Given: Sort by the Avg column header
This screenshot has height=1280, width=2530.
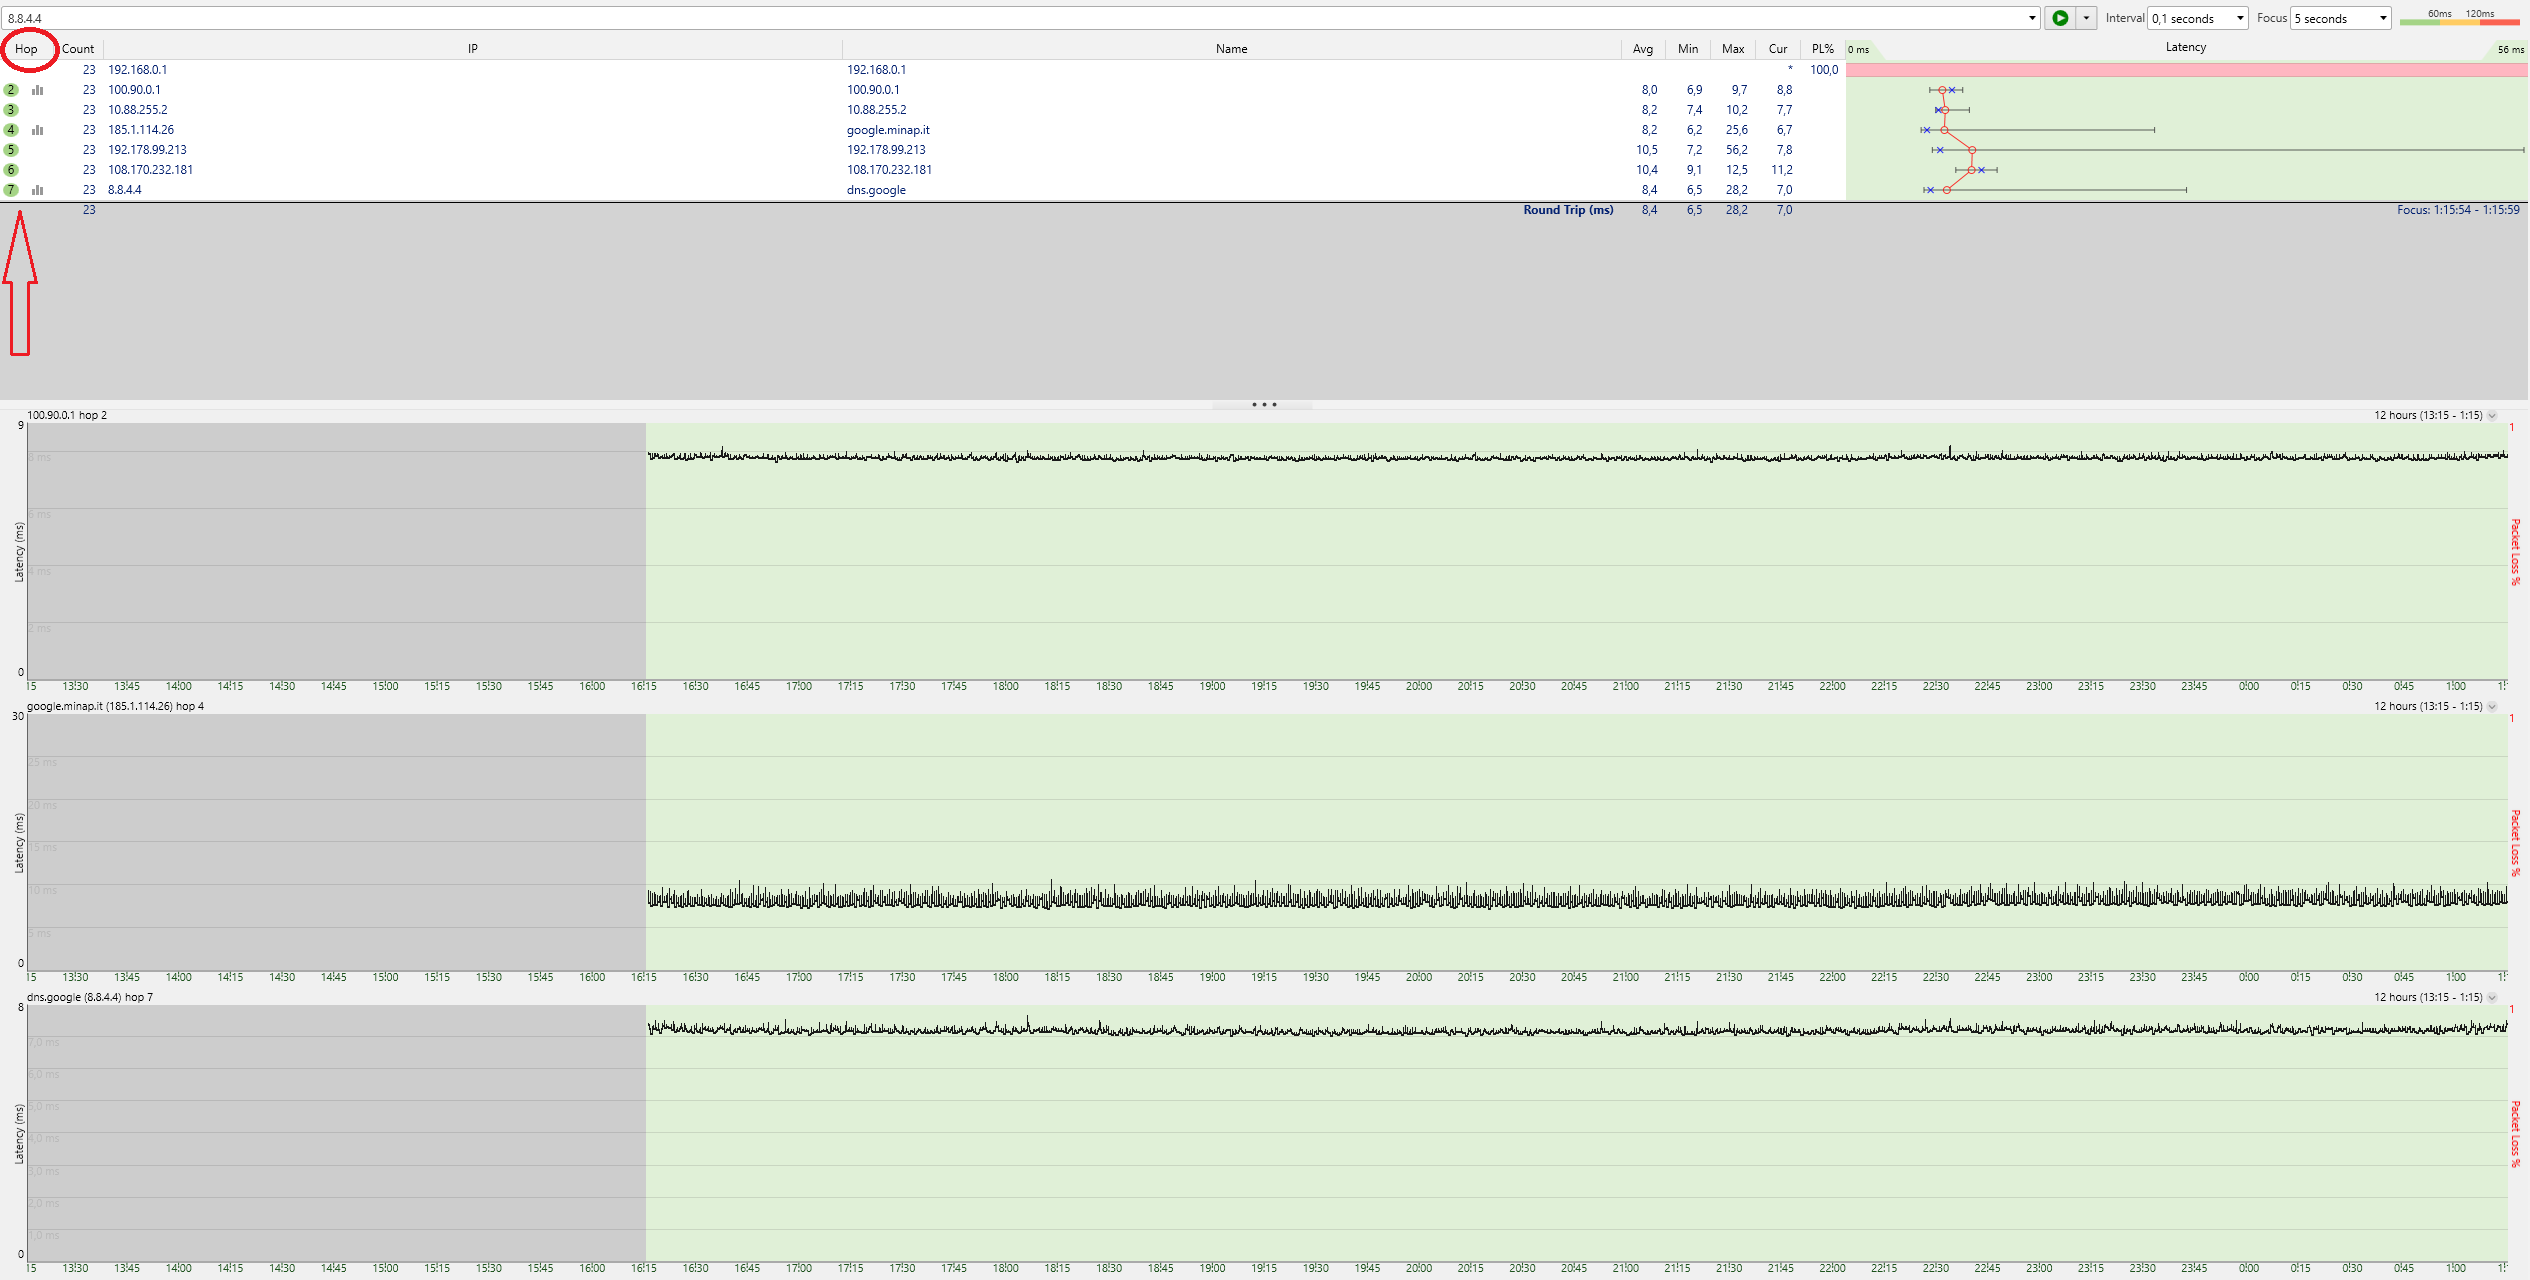Looking at the screenshot, I should (x=1643, y=49).
